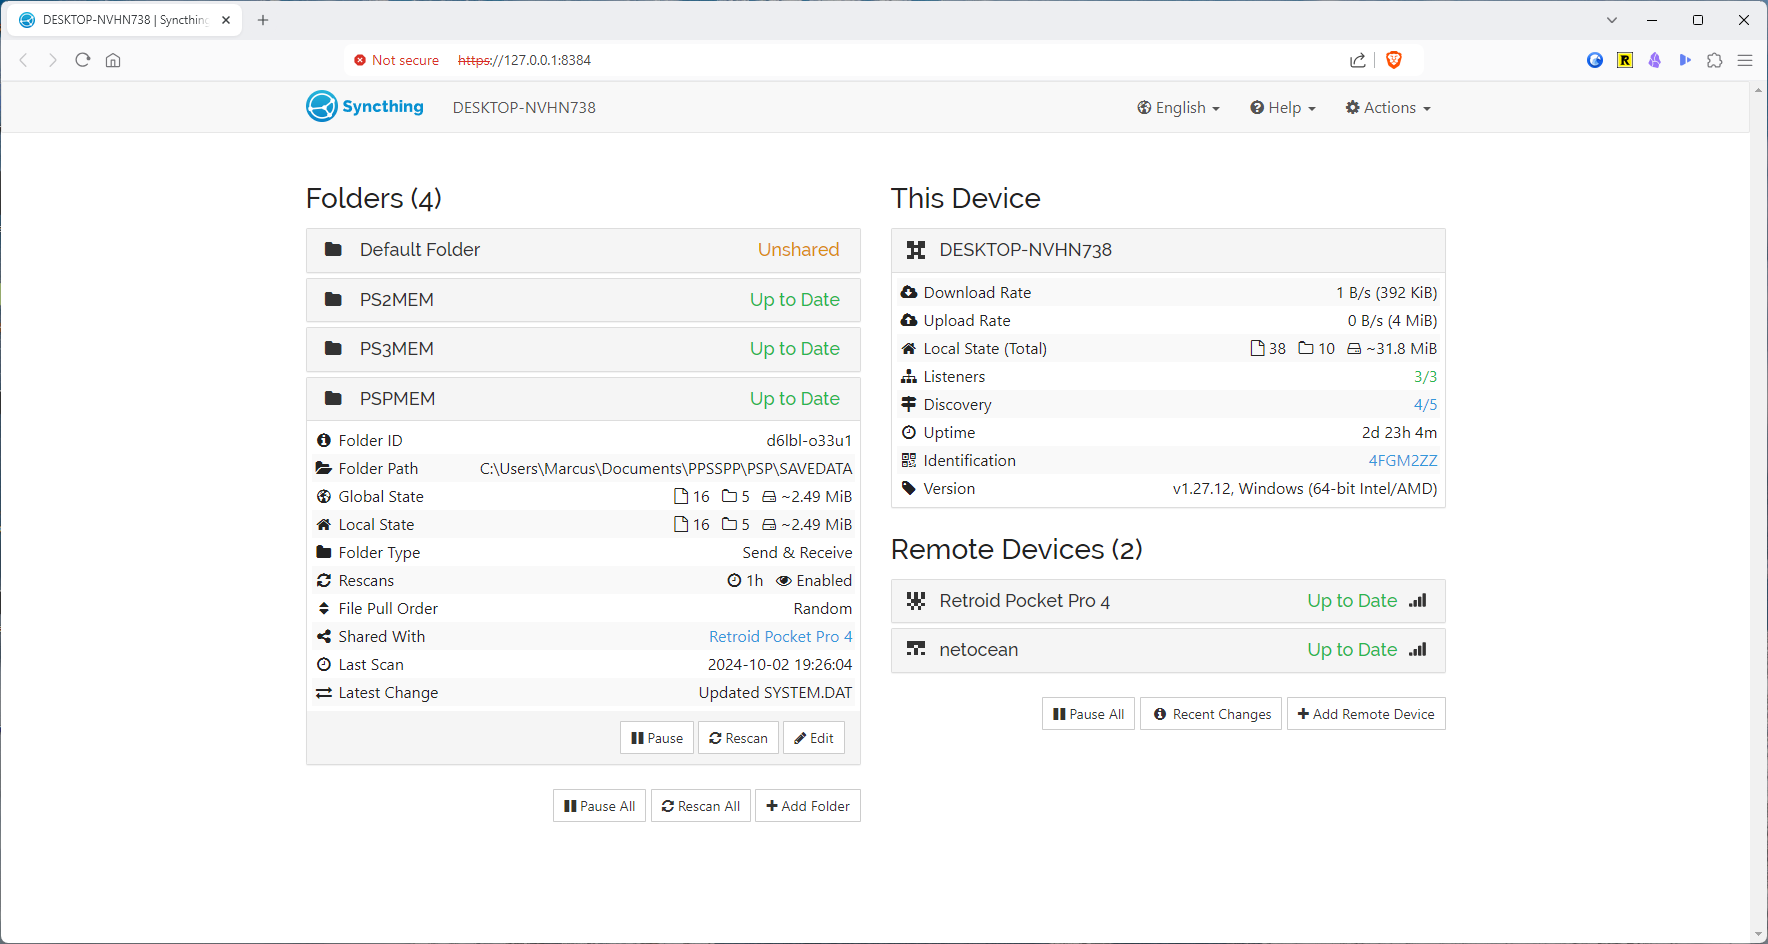
Task: Open the English language dropdown
Action: (x=1178, y=107)
